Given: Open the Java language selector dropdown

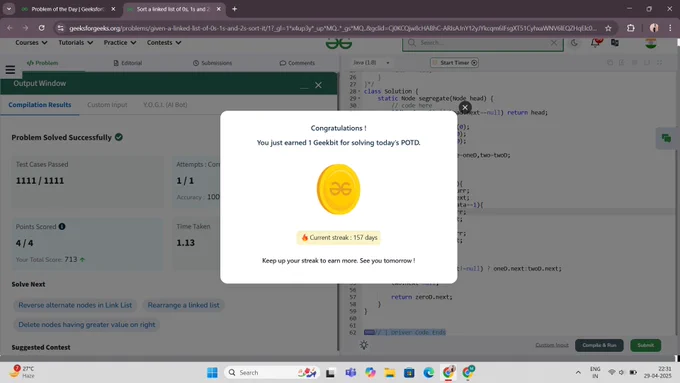Looking at the screenshot, I should point(371,62).
